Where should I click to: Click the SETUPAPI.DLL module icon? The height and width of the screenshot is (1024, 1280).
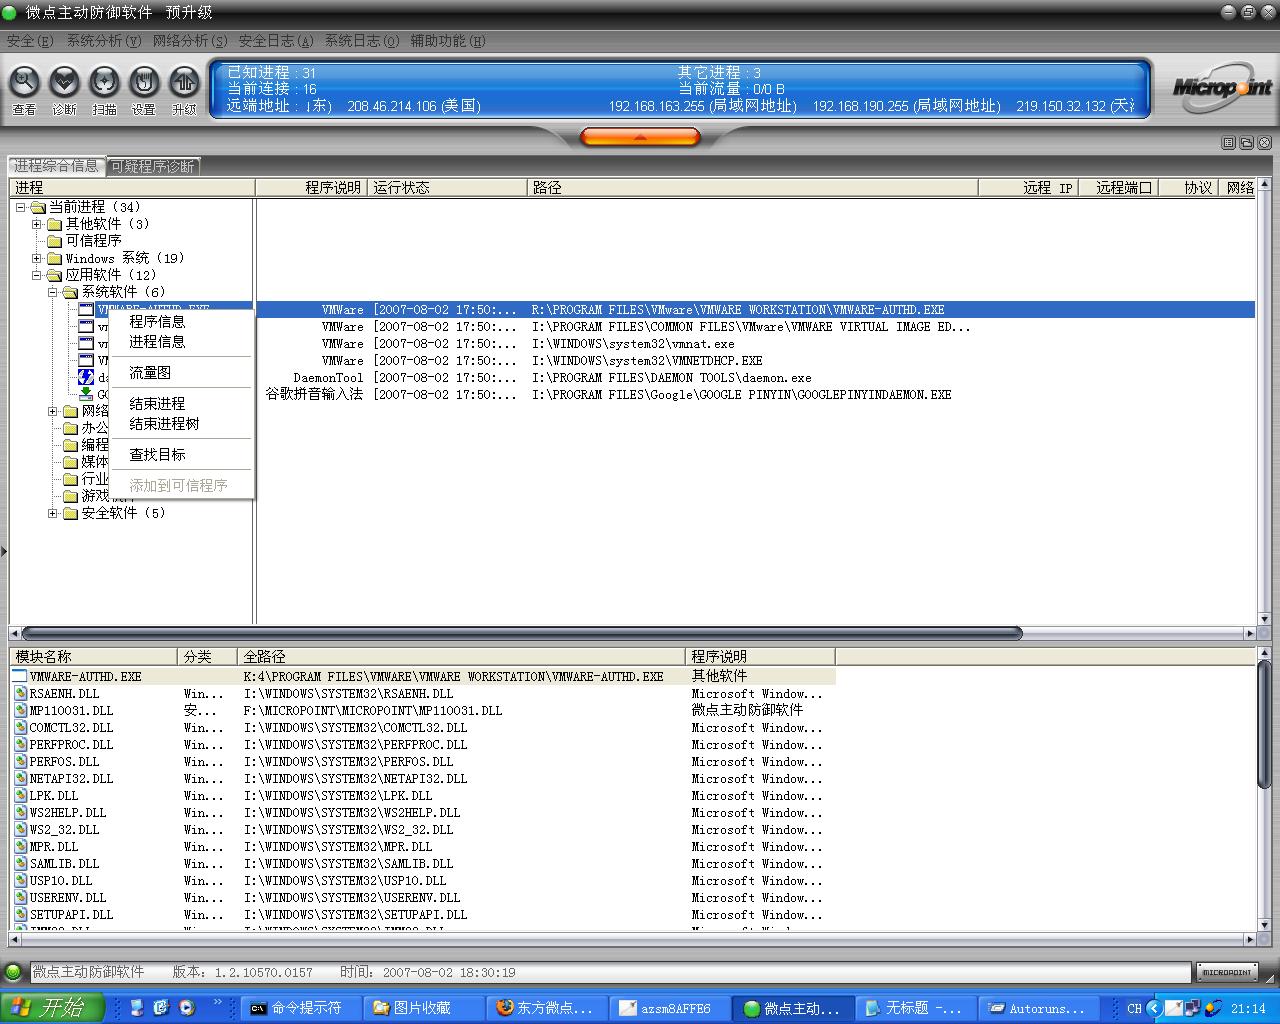click(21, 914)
